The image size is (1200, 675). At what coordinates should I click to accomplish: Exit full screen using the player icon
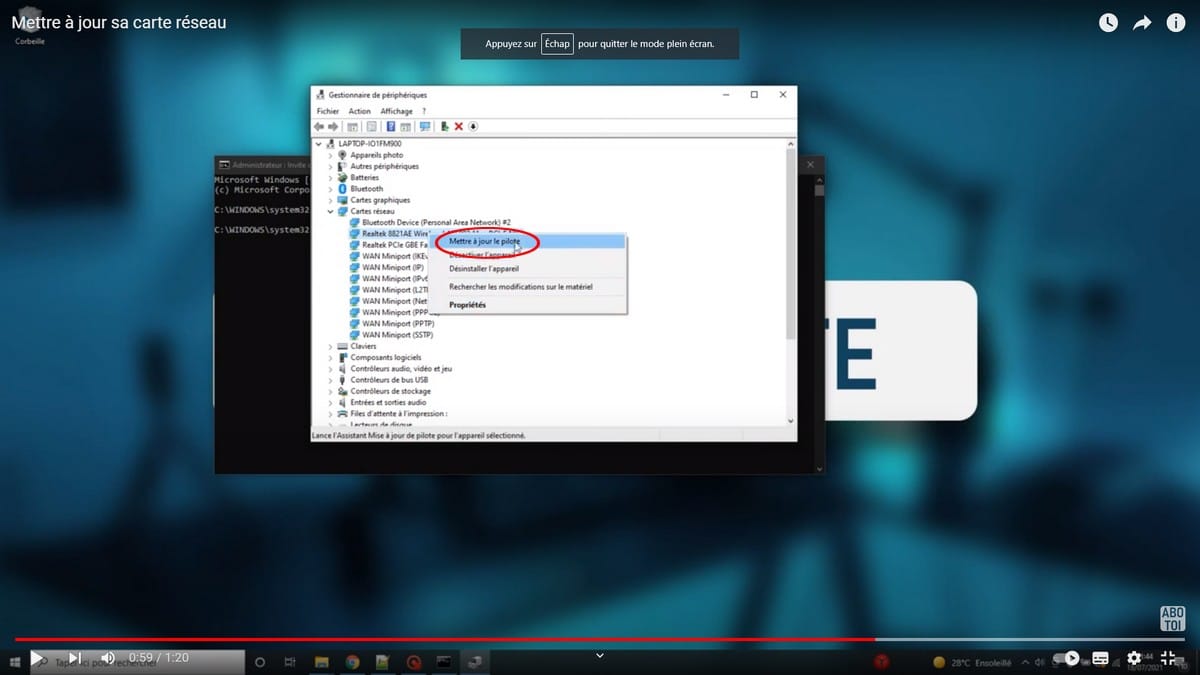click(1168, 659)
